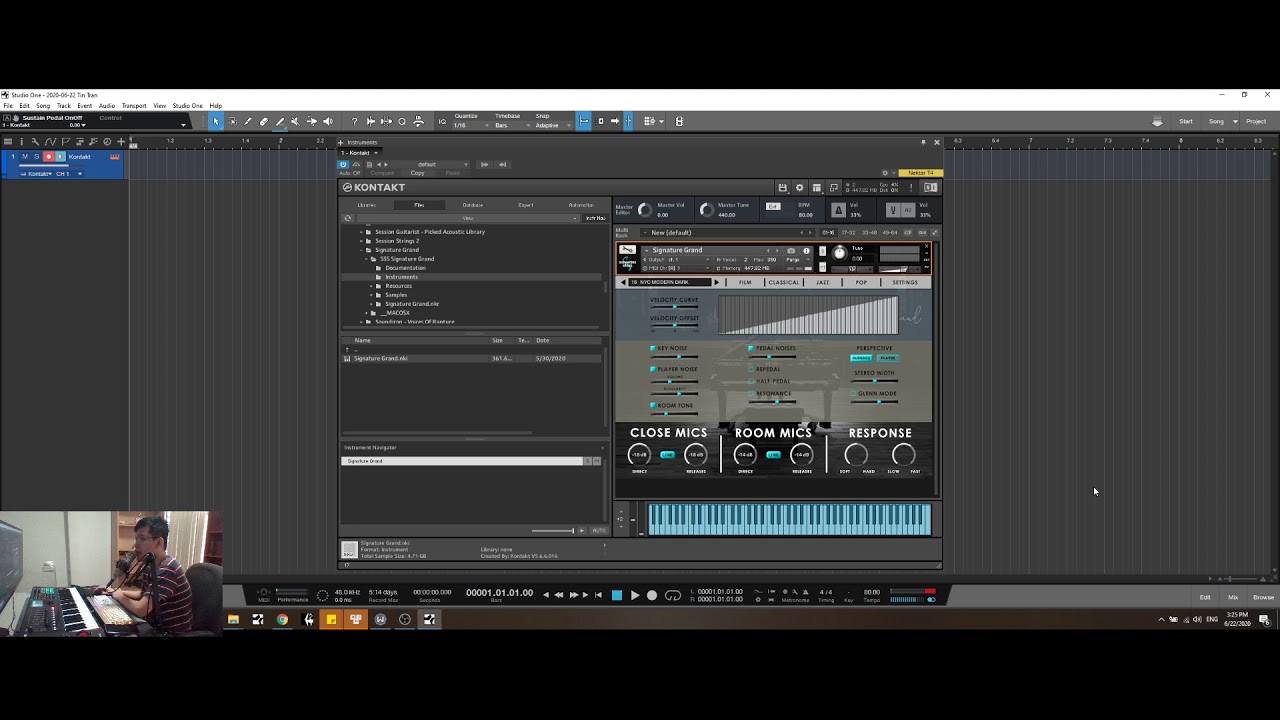Mute the Kontakt track
Image resolution: width=1280 pixels, height=720 pixels.
click(25, 157)
